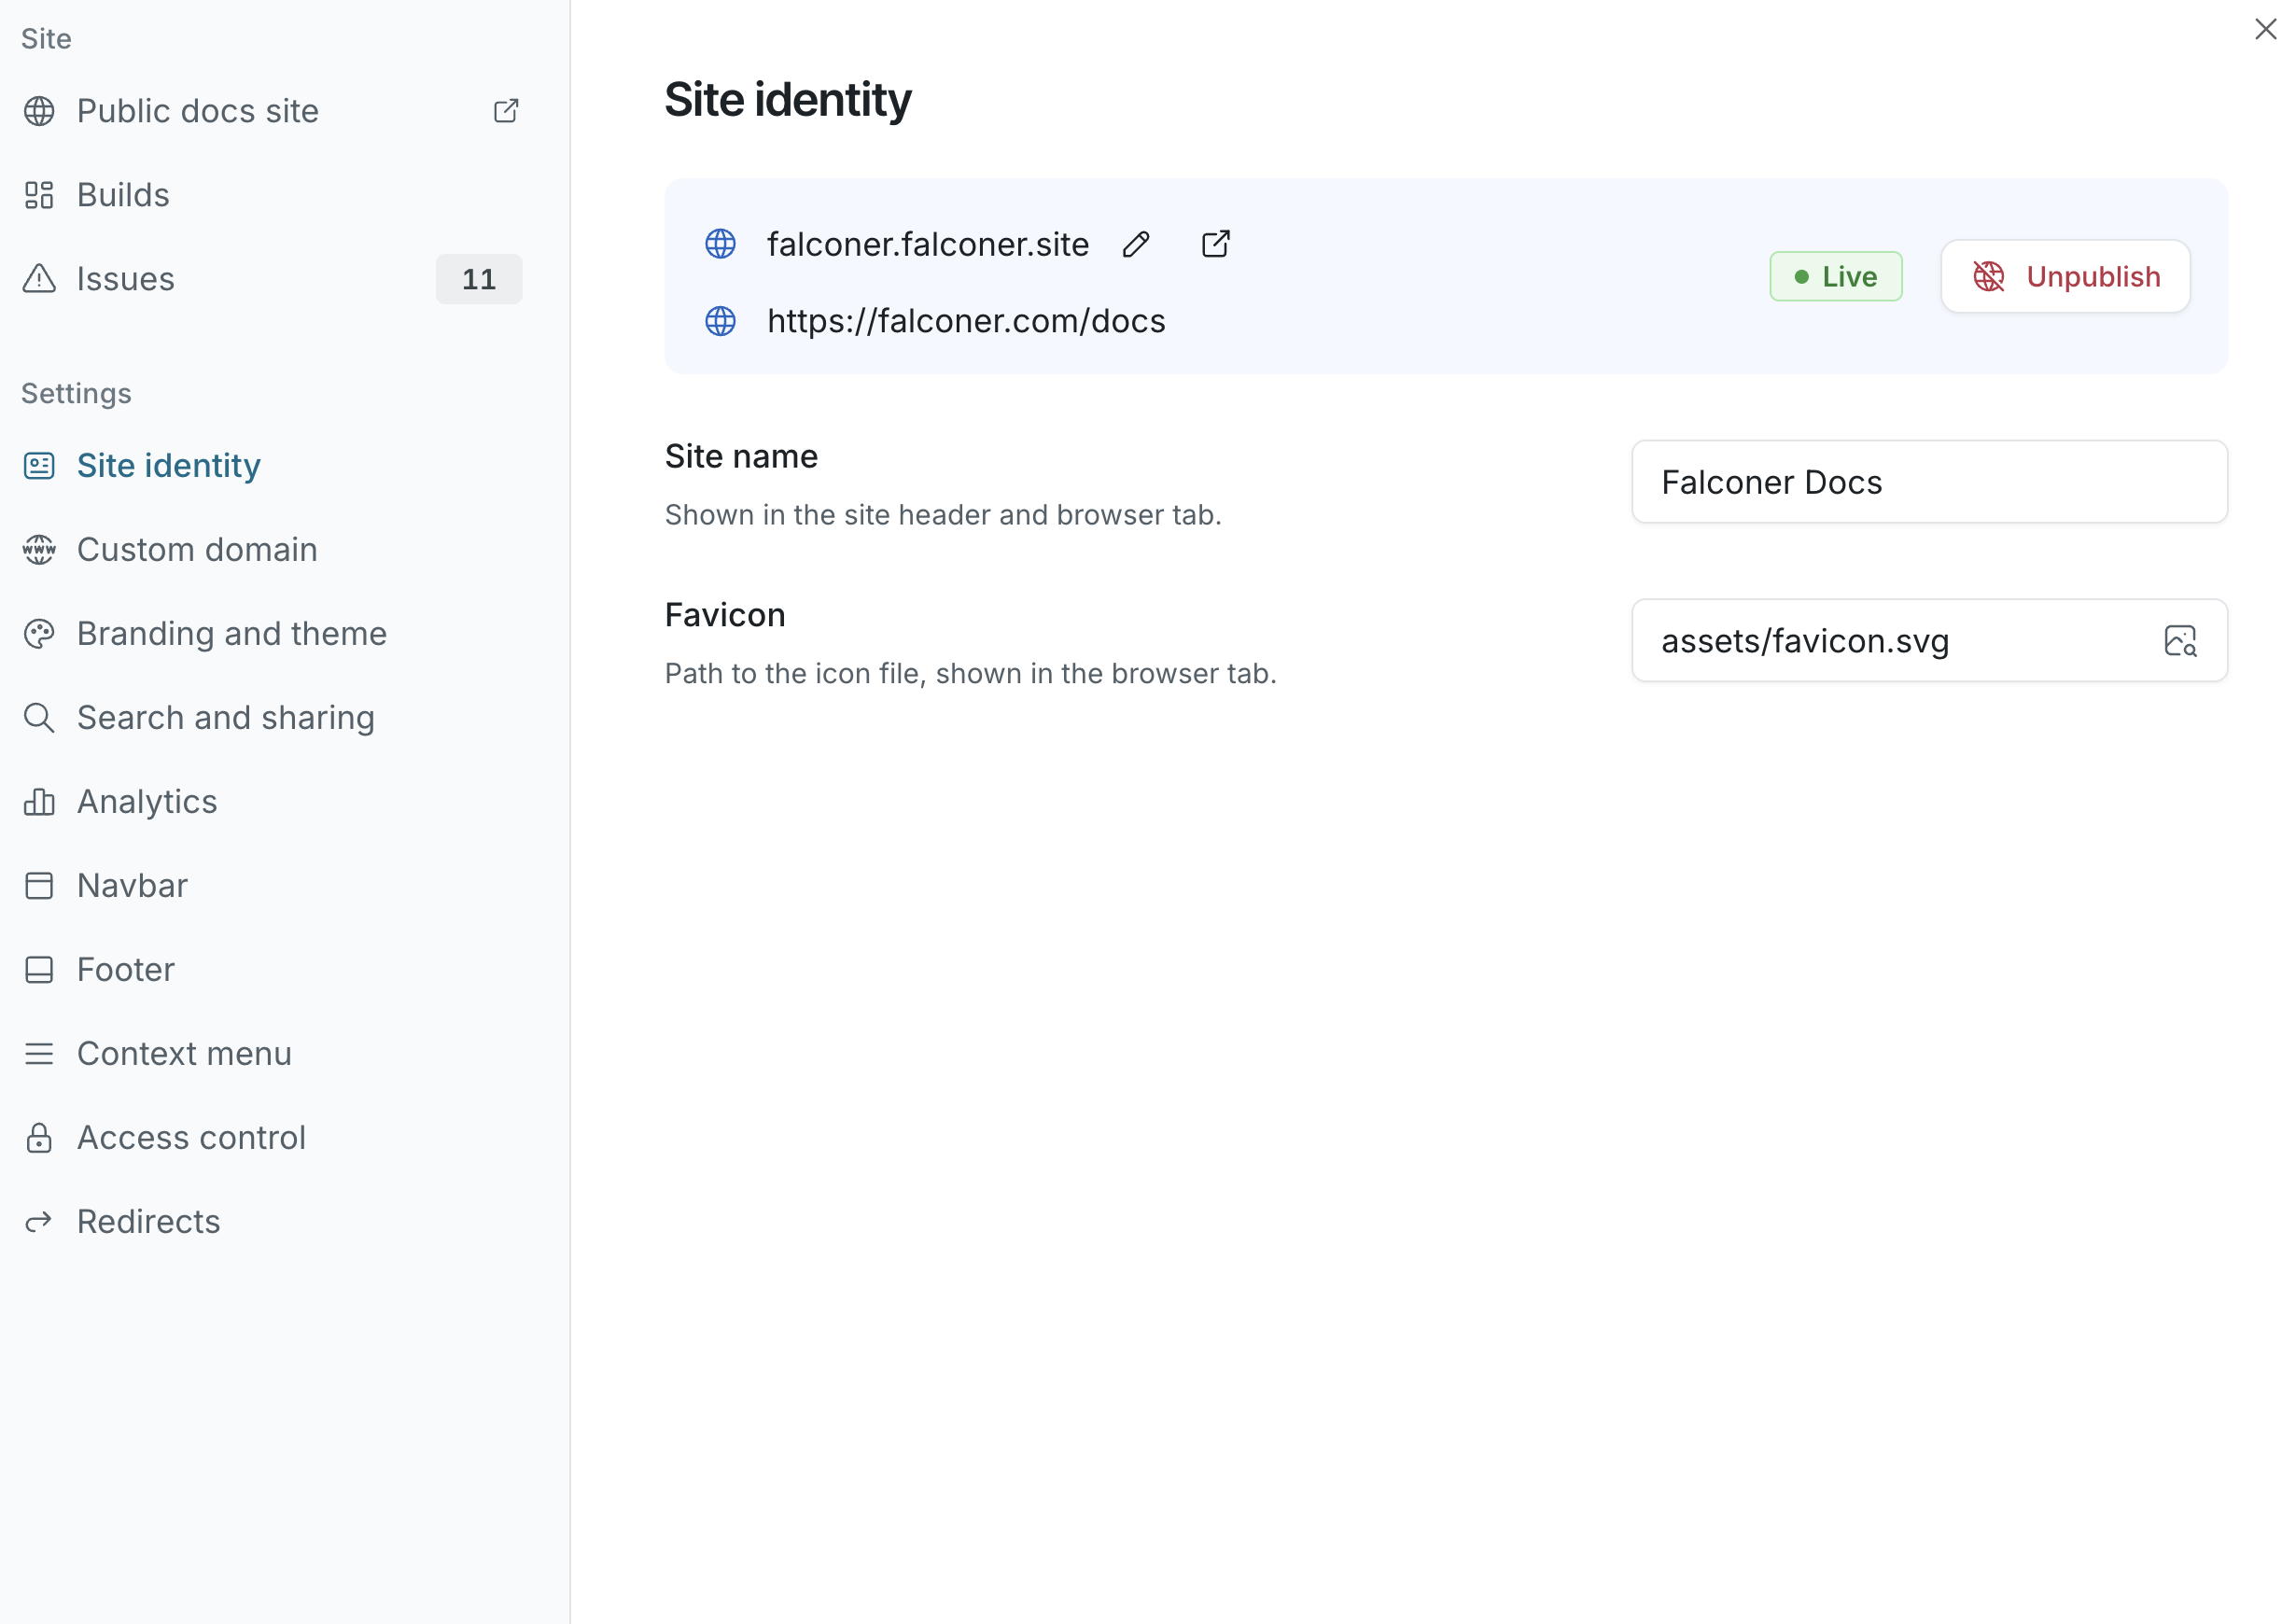This screenshot has height=1624, width=2296.
Task: Click the falconer.falconer.site domain text
Action: point(928,244)
